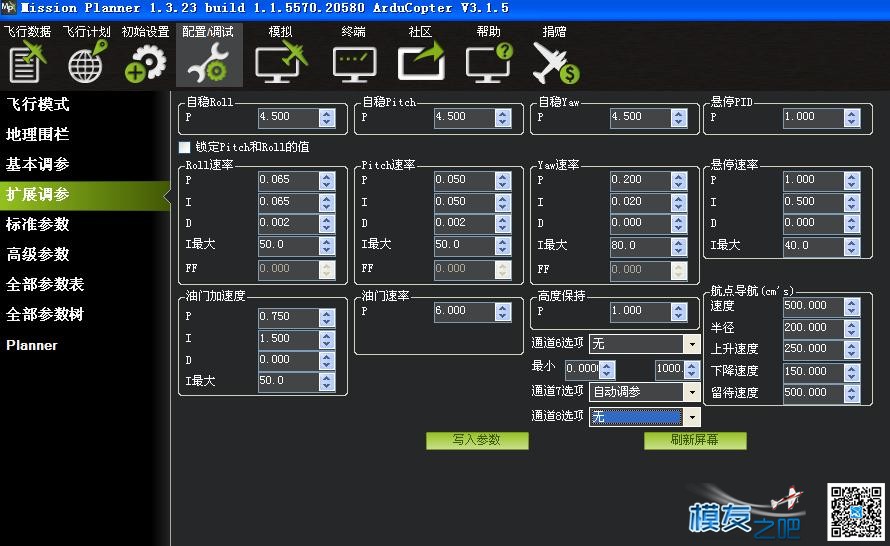890x546 pixels.
Task: Adjust the 油门加速度 I stepper arrows
Action: (326, 339)
